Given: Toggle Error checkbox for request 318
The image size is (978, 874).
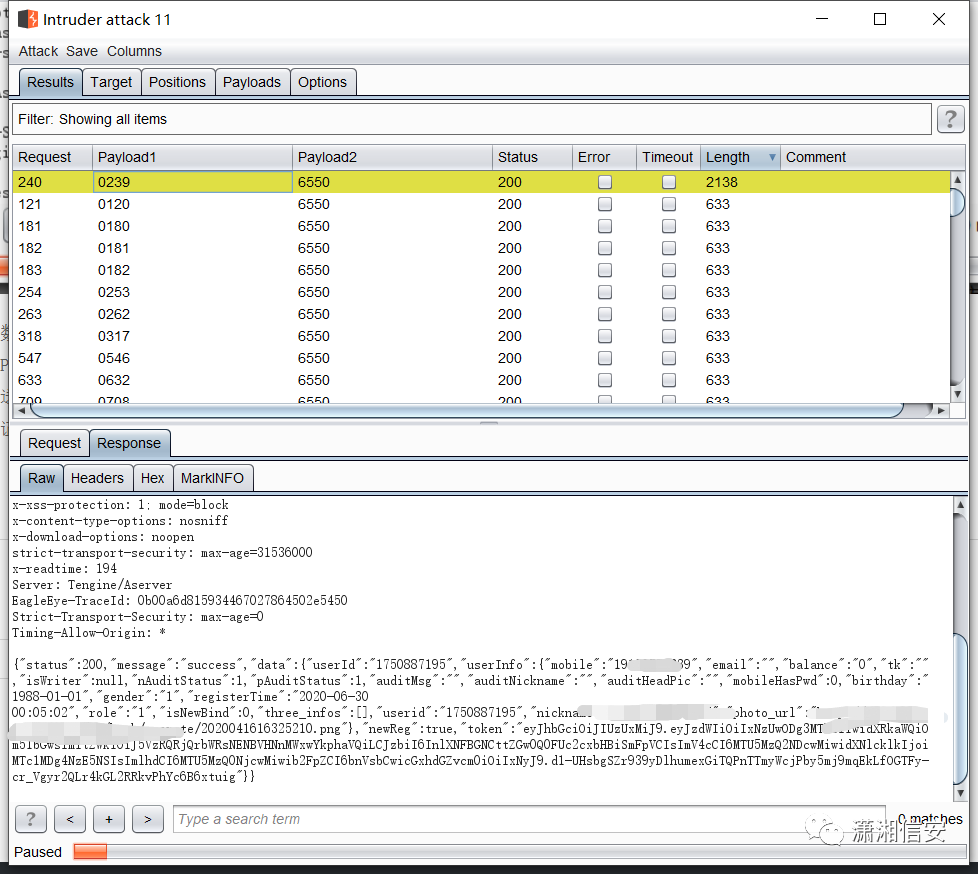Looking at the screenshot, I should (x=604, y=336).
